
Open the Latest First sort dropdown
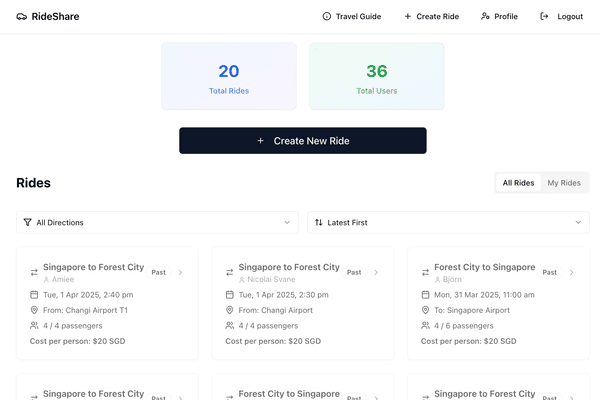[448, 222]
